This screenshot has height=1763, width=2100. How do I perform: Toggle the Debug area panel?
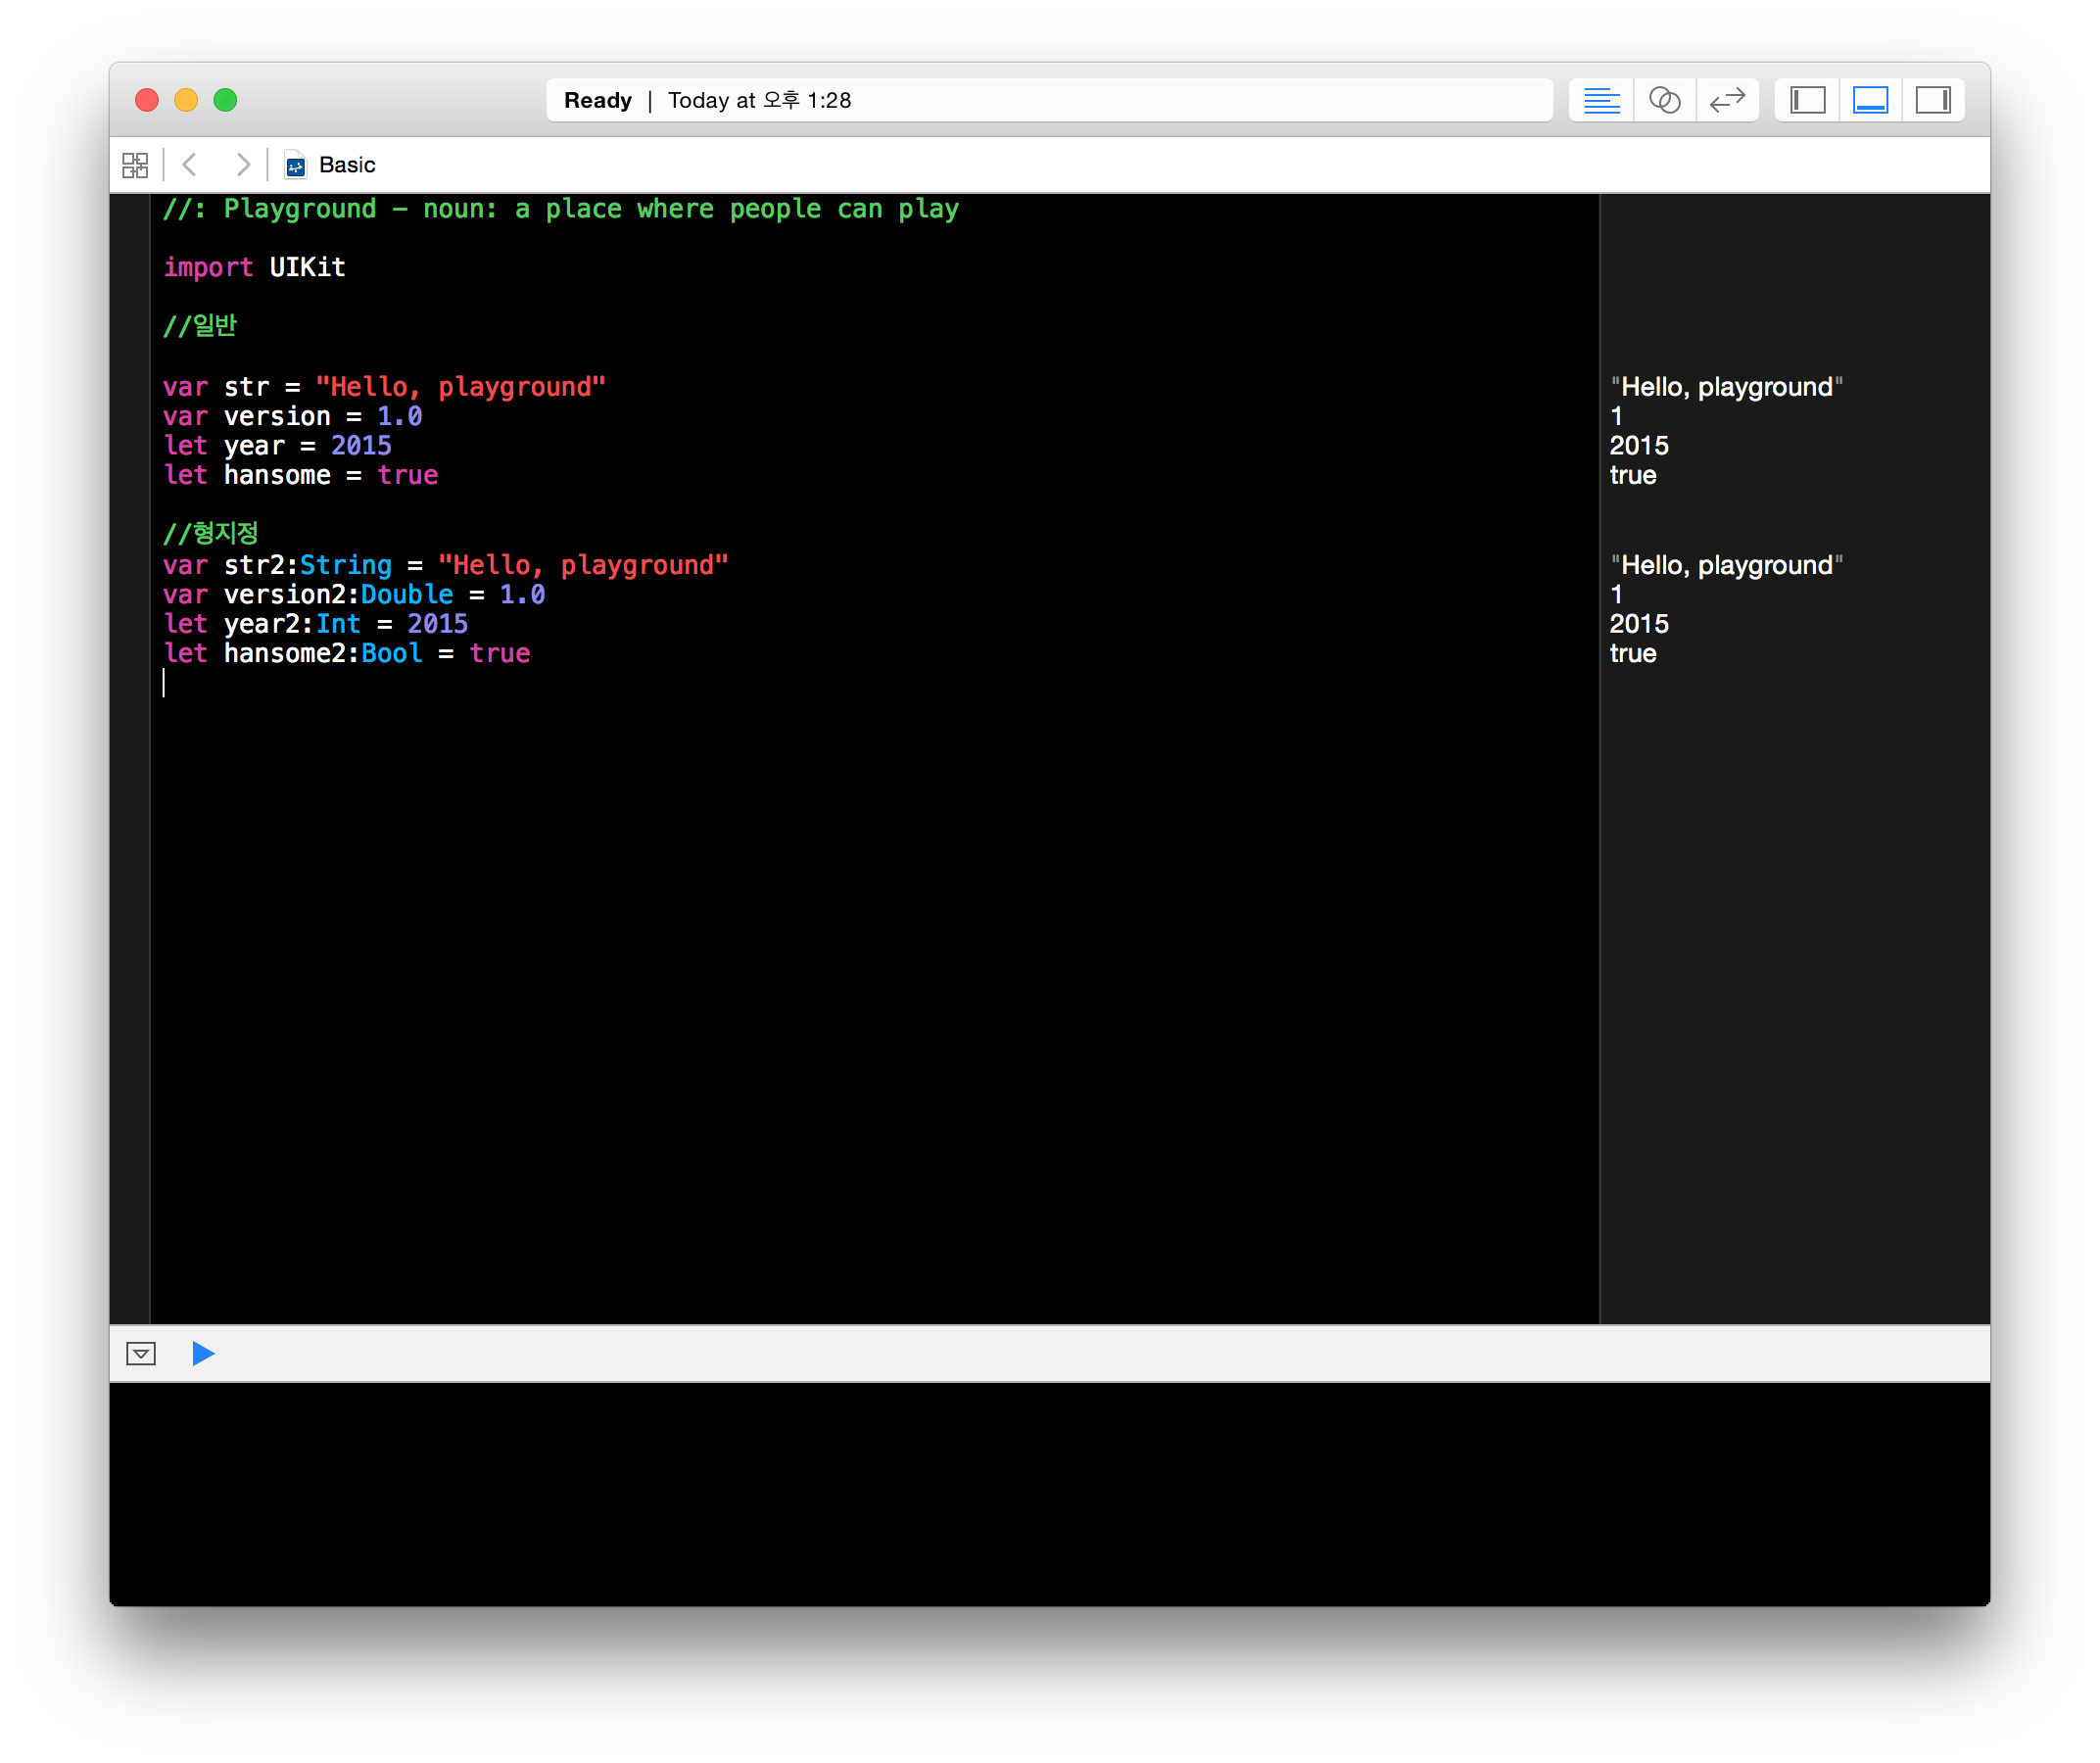[1870, 100]
